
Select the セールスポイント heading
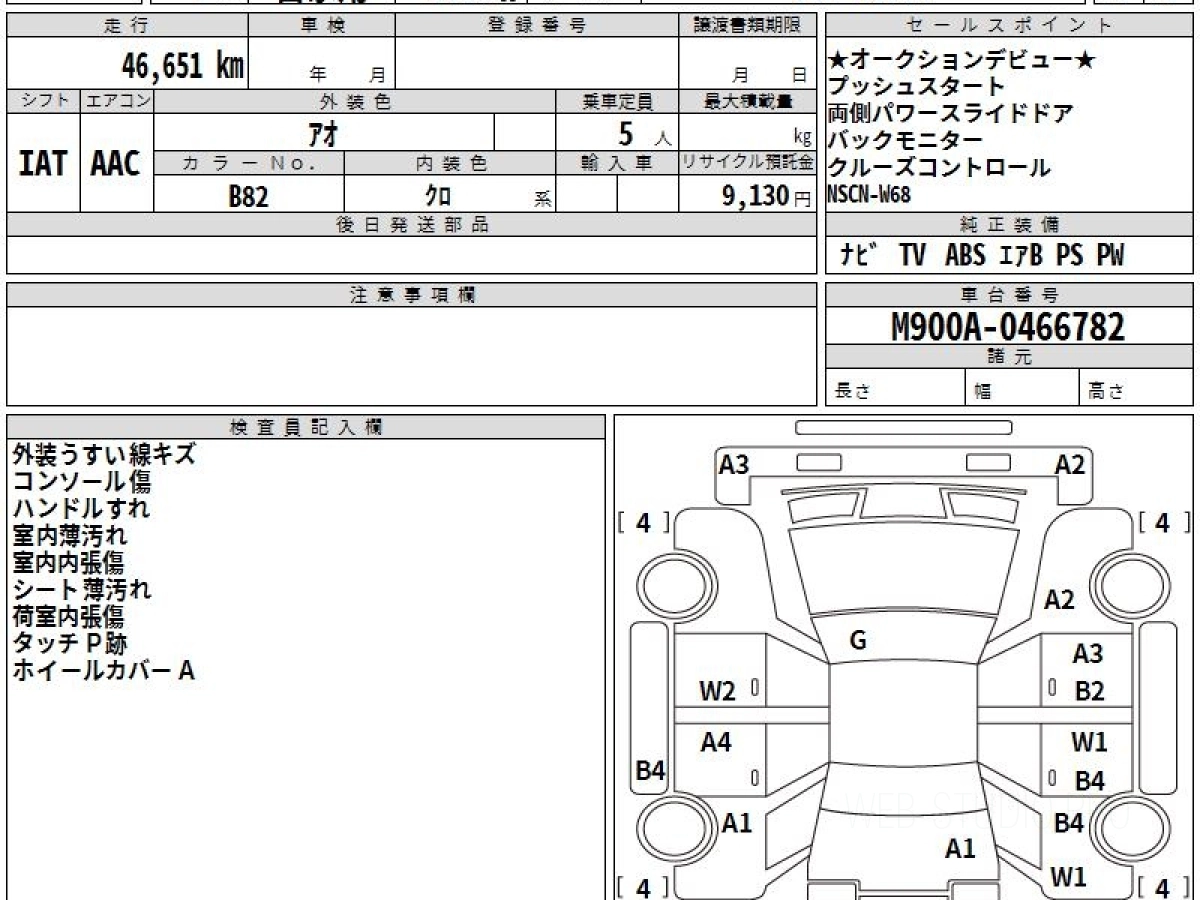point(1009,26)
